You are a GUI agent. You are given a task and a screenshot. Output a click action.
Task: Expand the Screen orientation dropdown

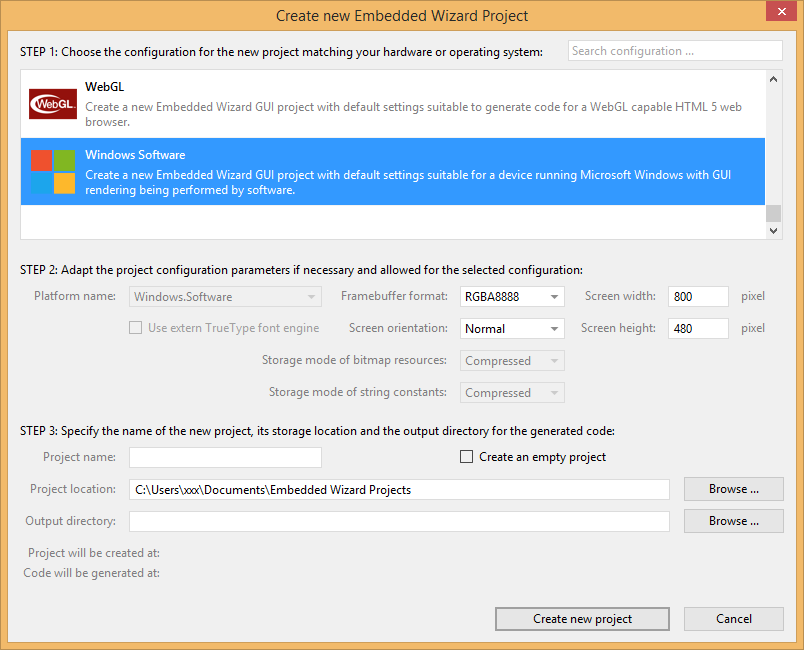point(512,329)
